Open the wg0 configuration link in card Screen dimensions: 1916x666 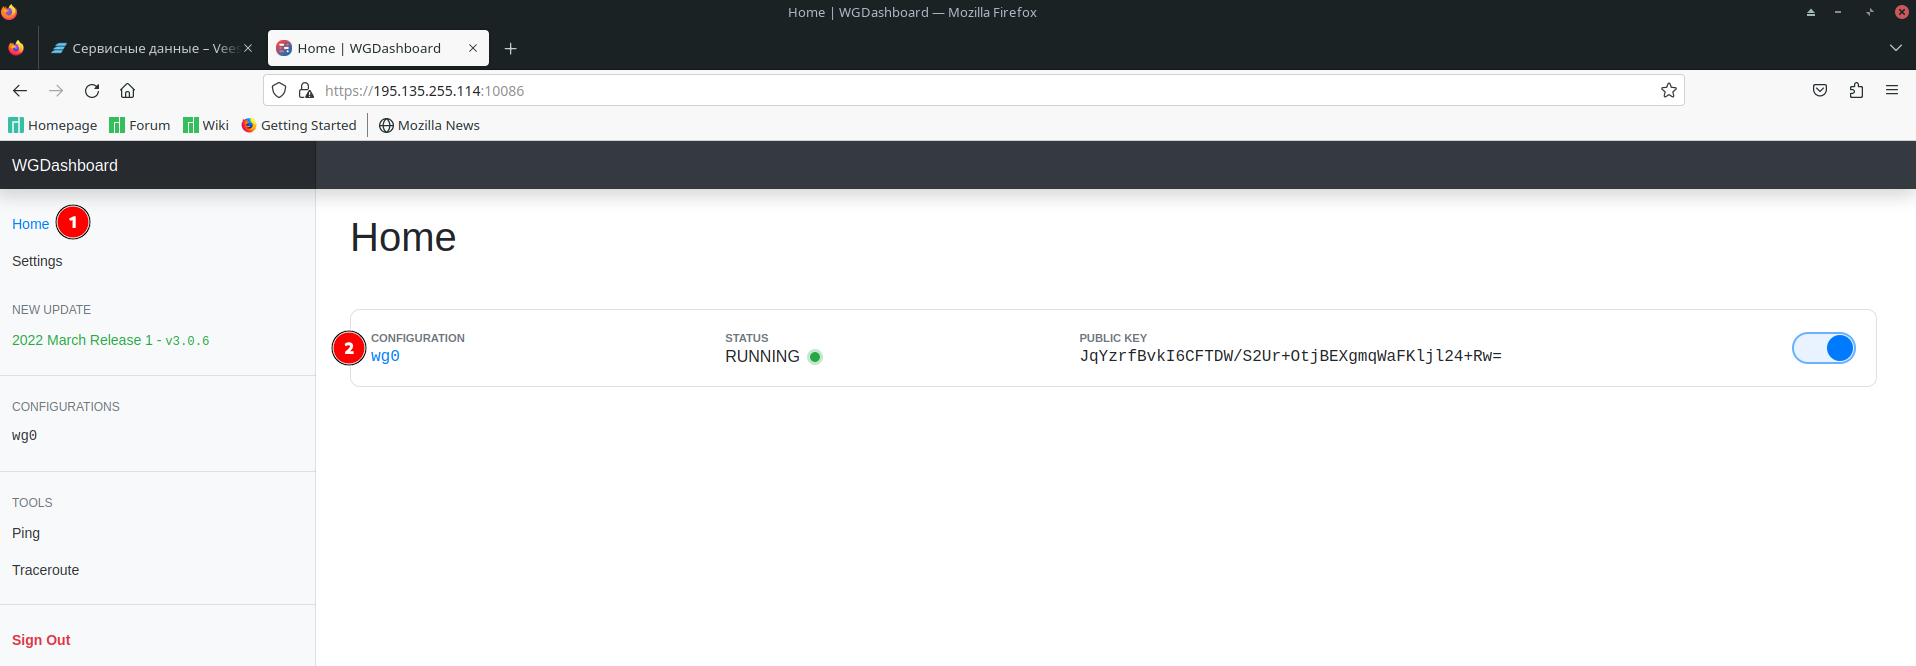[385, 356]
